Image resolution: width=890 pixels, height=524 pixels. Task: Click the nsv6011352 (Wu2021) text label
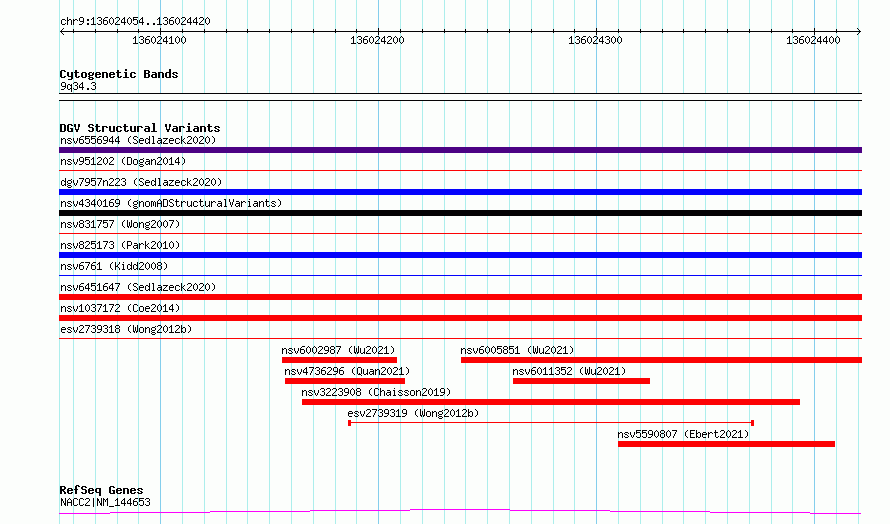569,371
